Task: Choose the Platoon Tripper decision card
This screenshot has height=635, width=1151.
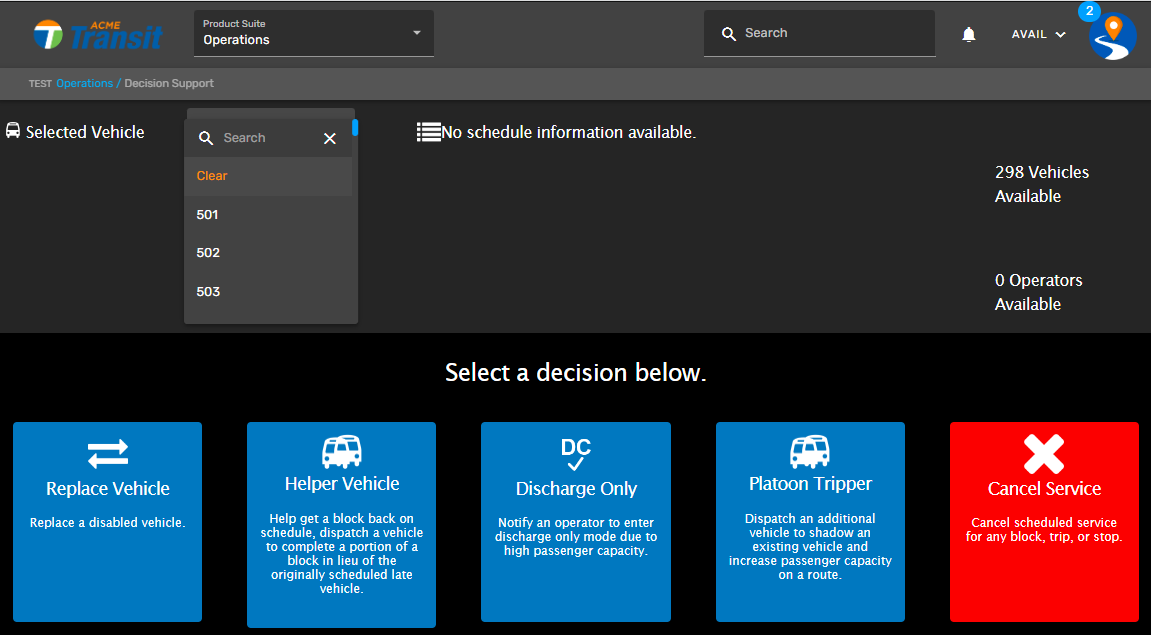Action: pyautogui.click(x=810, y=522)
